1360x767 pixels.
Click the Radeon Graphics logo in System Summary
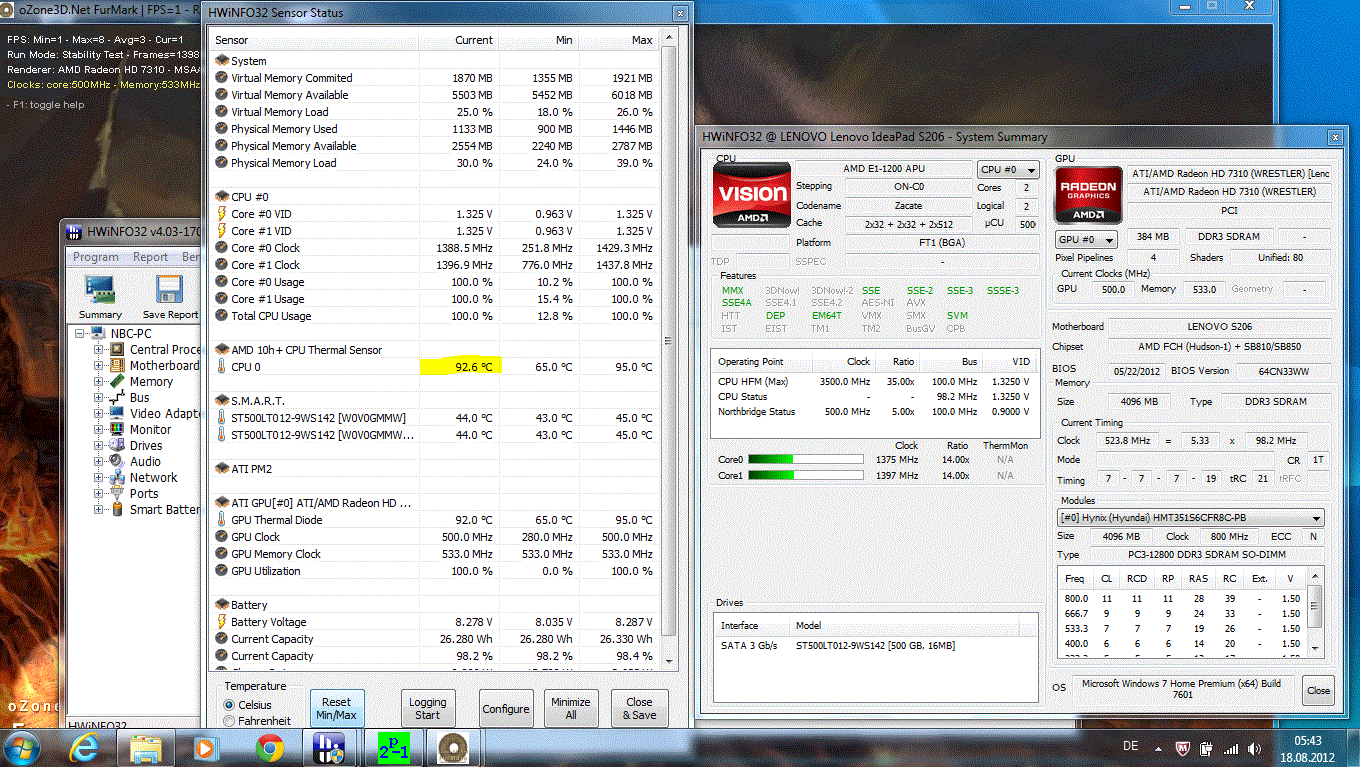[x=1087, y=195]
